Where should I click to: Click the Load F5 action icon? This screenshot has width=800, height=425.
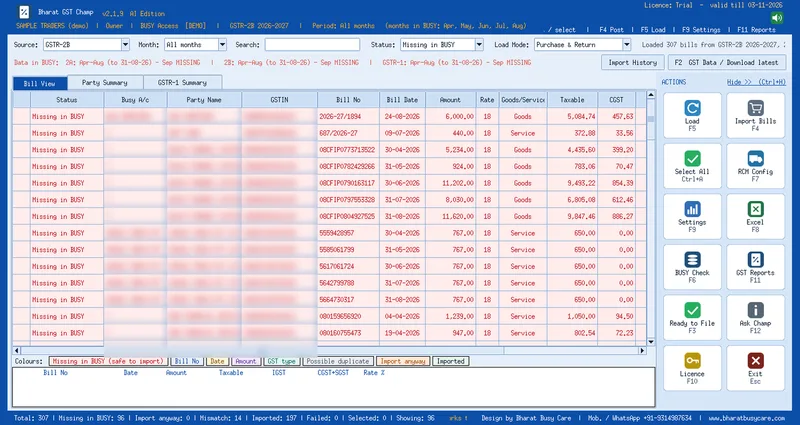click(x=692, y=108)
